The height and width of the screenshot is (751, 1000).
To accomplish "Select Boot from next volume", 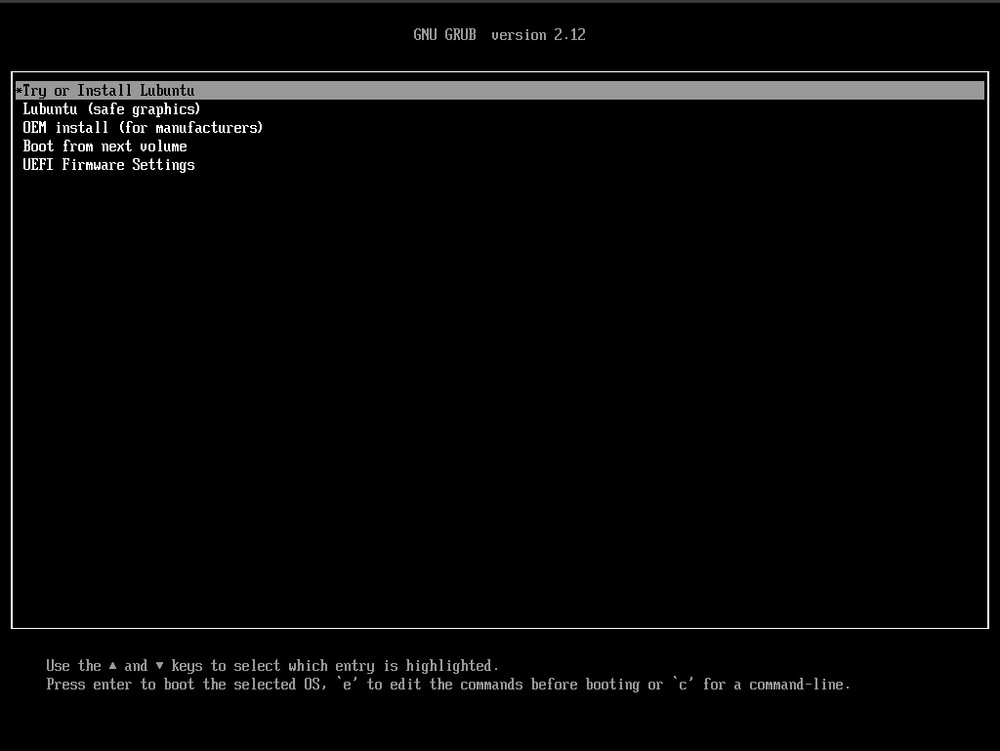I will click(x=104, y=146).
